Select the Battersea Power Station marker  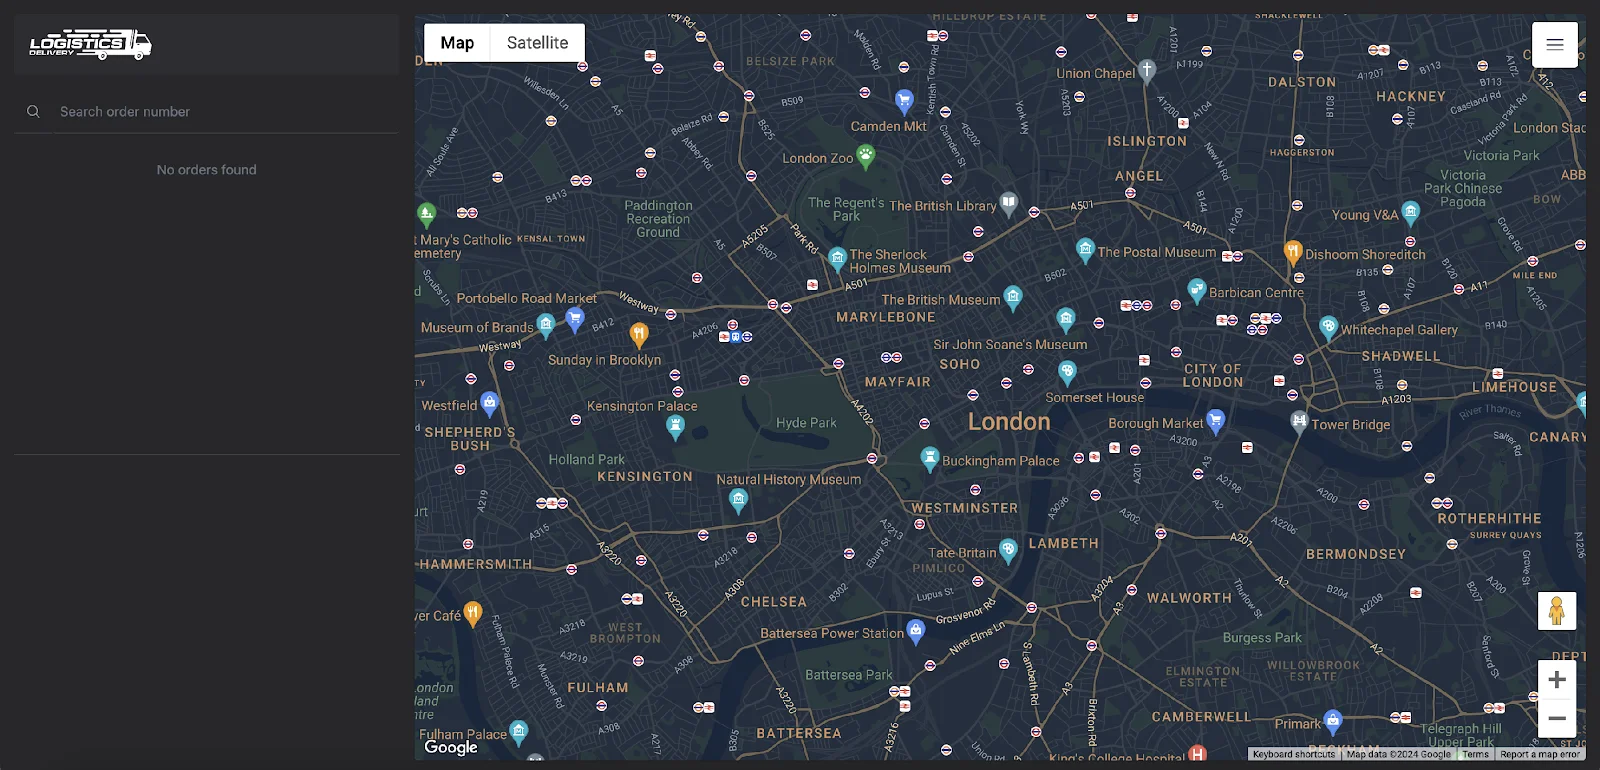coord(915,631)
